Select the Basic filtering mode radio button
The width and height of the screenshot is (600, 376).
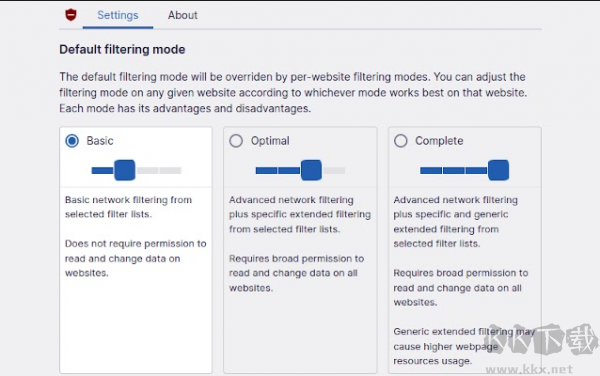(x=72, y=141)
